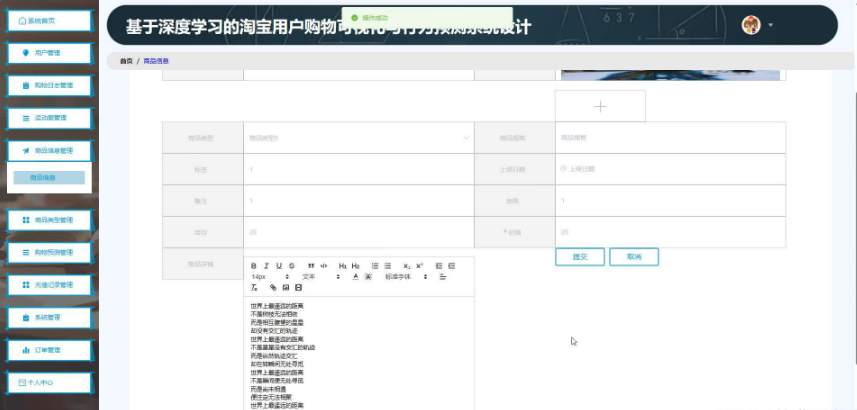Open 个人中心 in the sidebar

[x=49, y=383]
